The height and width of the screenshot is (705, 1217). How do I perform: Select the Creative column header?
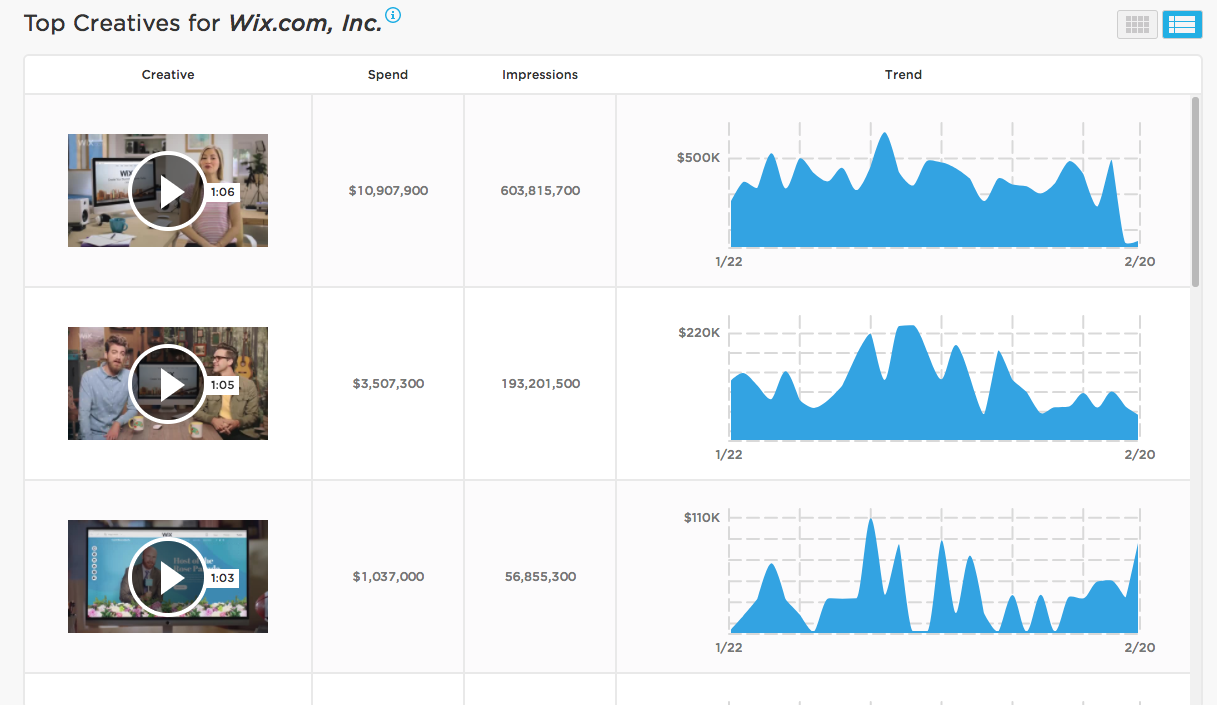167,74
